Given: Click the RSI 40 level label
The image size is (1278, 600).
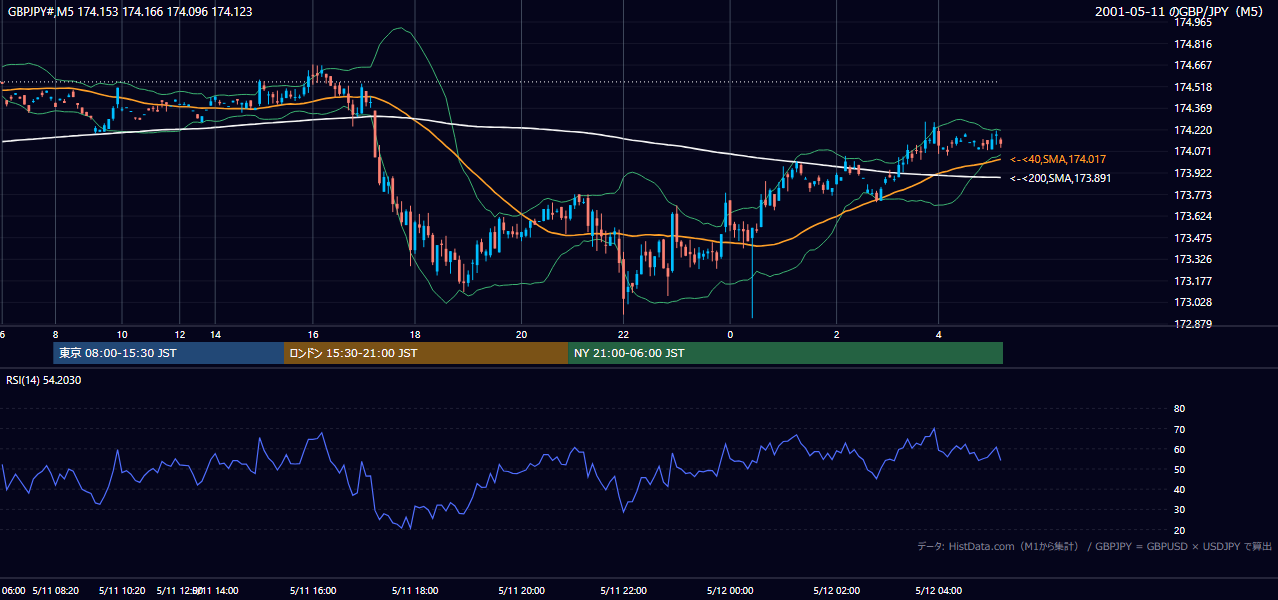Looking at the screenshot, I should pyautogui.click(x=1179, y=489).
